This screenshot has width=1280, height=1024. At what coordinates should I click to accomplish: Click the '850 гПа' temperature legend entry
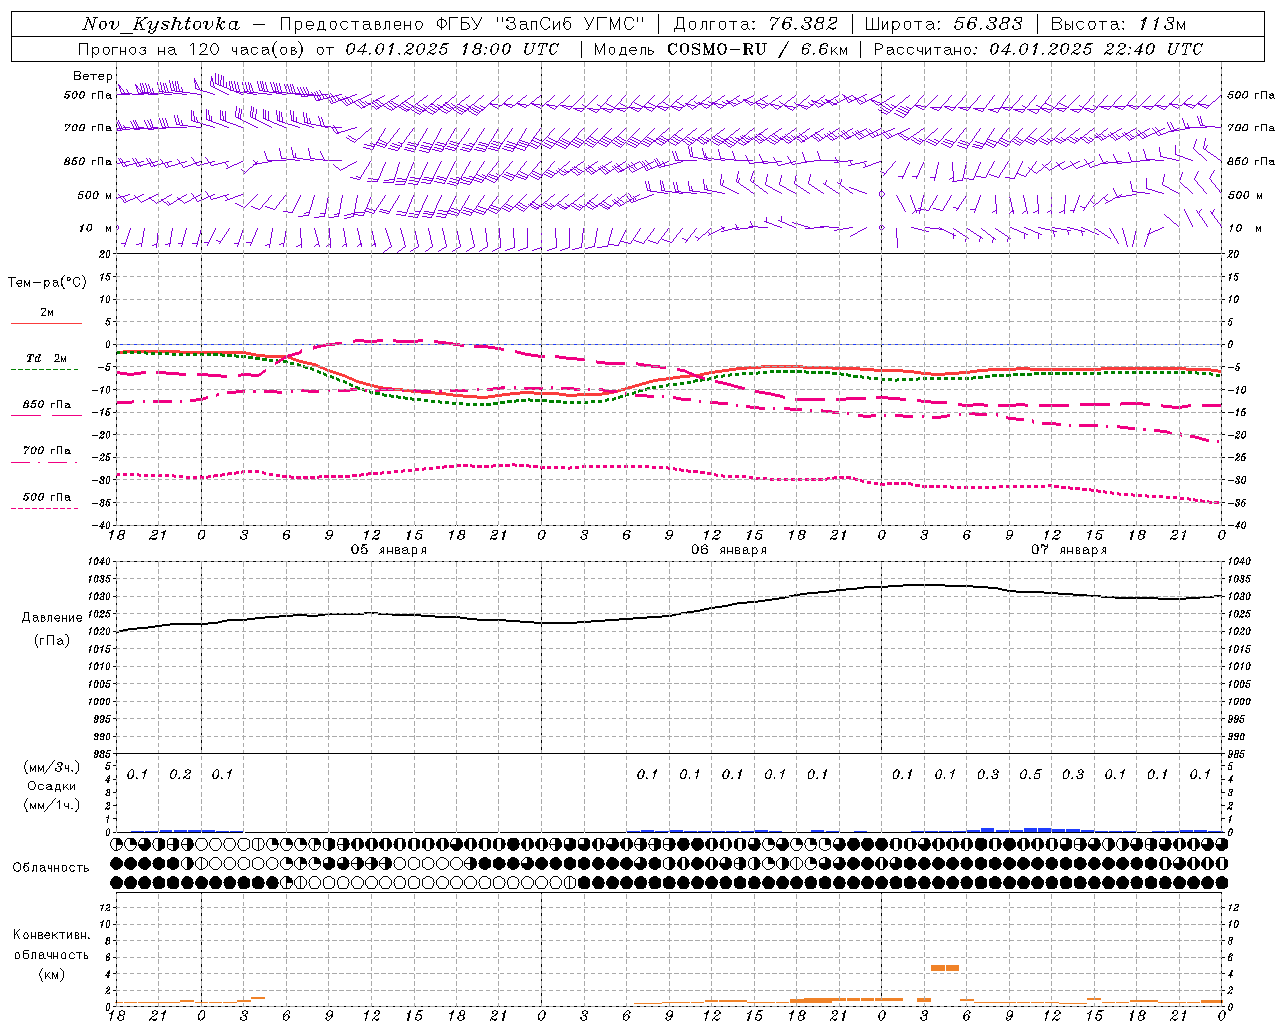pyautogui.click(x=47, y=405)
